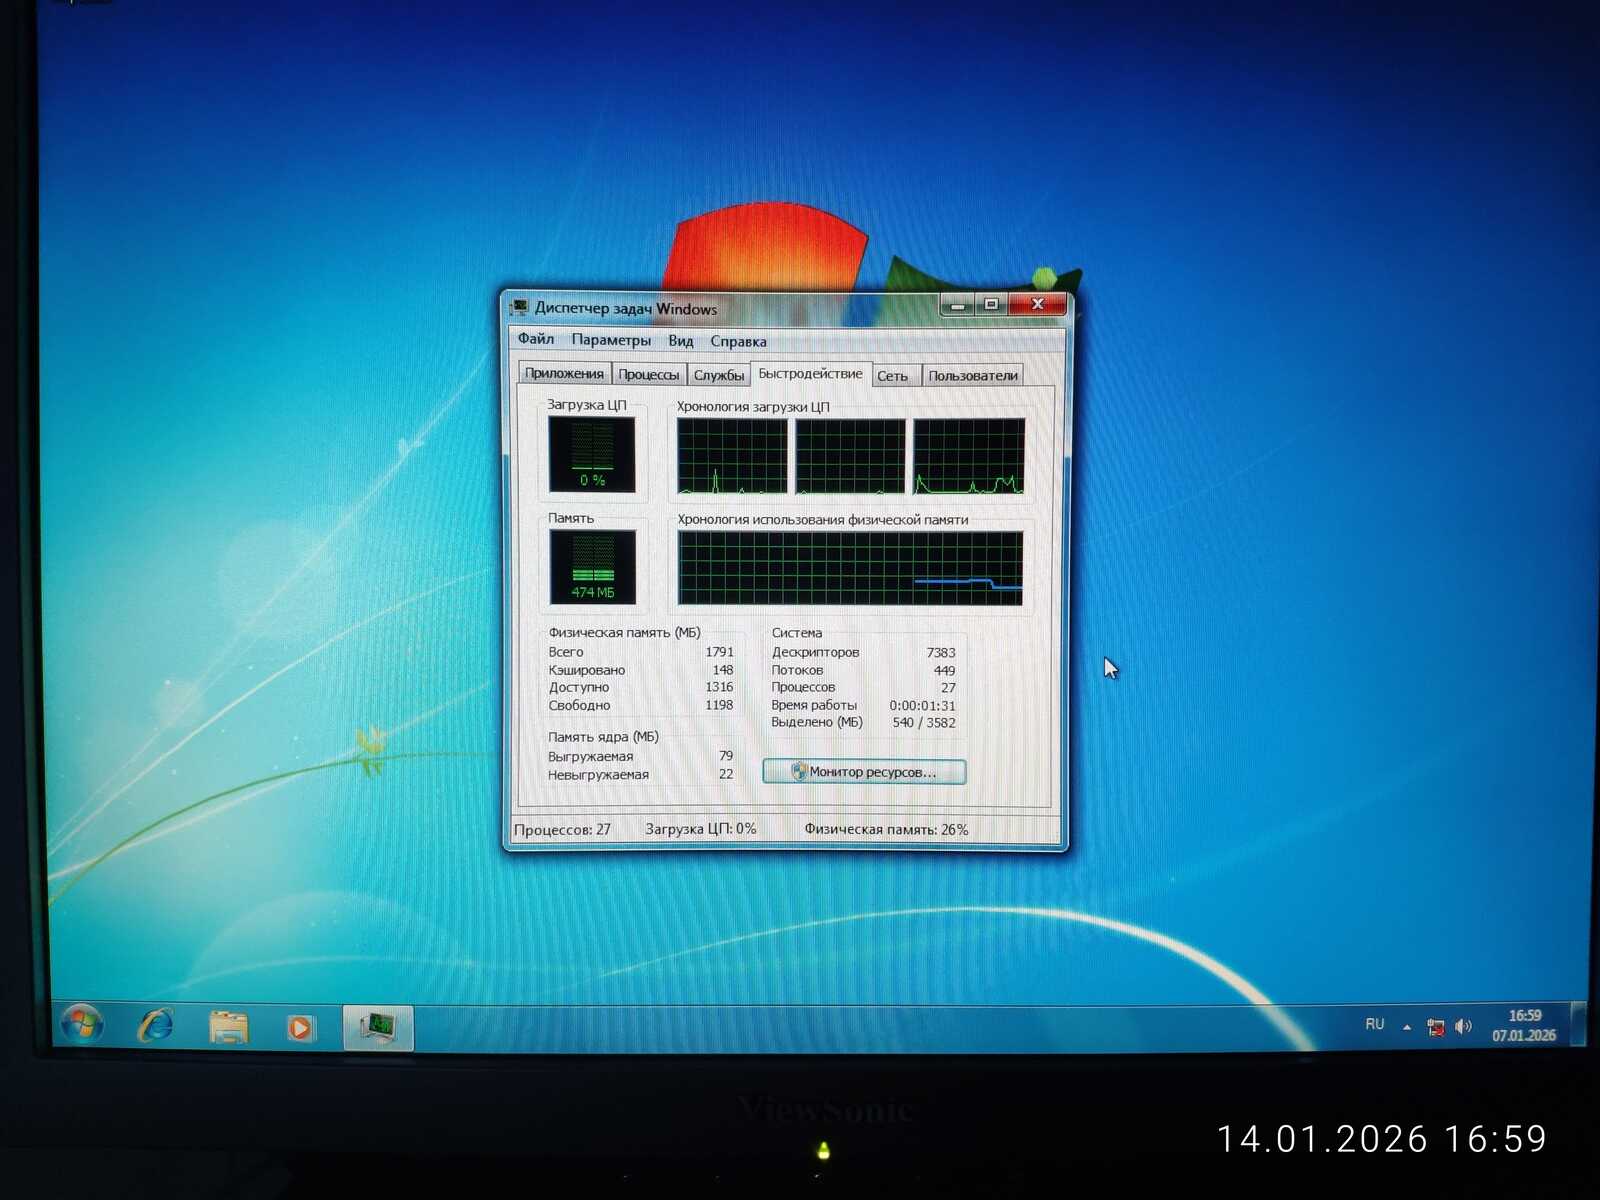Minimize the Task Manager window
The height and width of the screenshot is (1200, 1600).
(x=958, y=305)
